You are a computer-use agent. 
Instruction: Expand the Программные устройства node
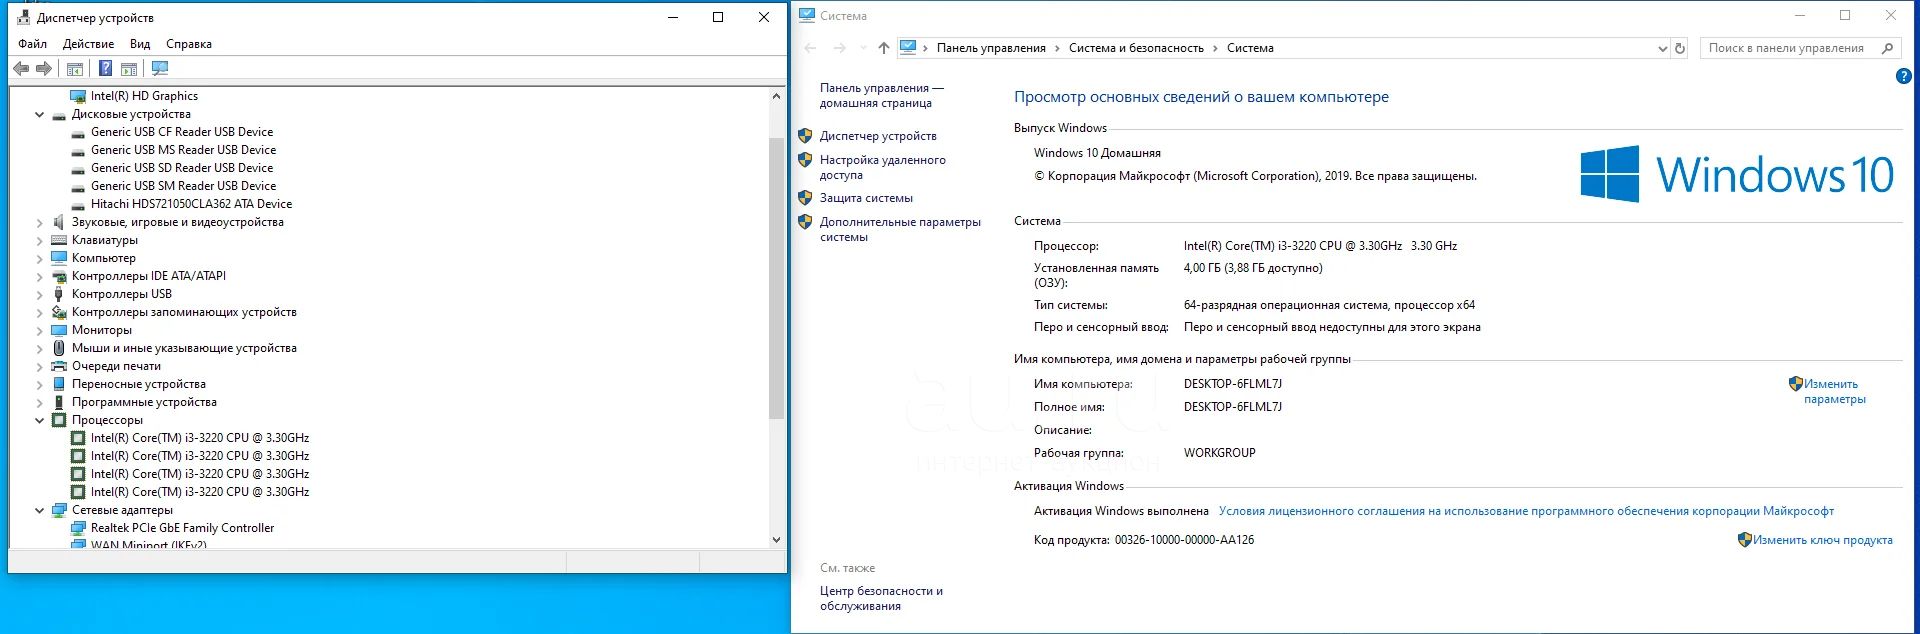[x=40, y=402]
